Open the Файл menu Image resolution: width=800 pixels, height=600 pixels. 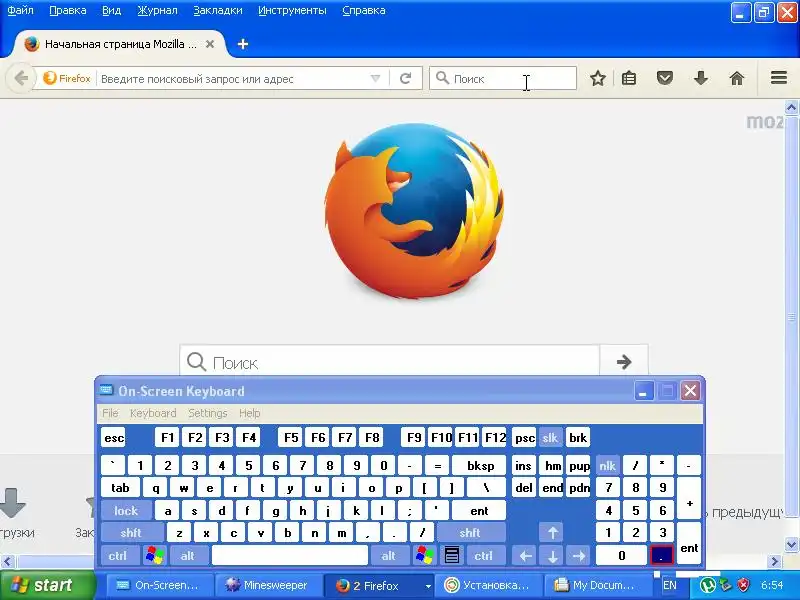point(20,10)
